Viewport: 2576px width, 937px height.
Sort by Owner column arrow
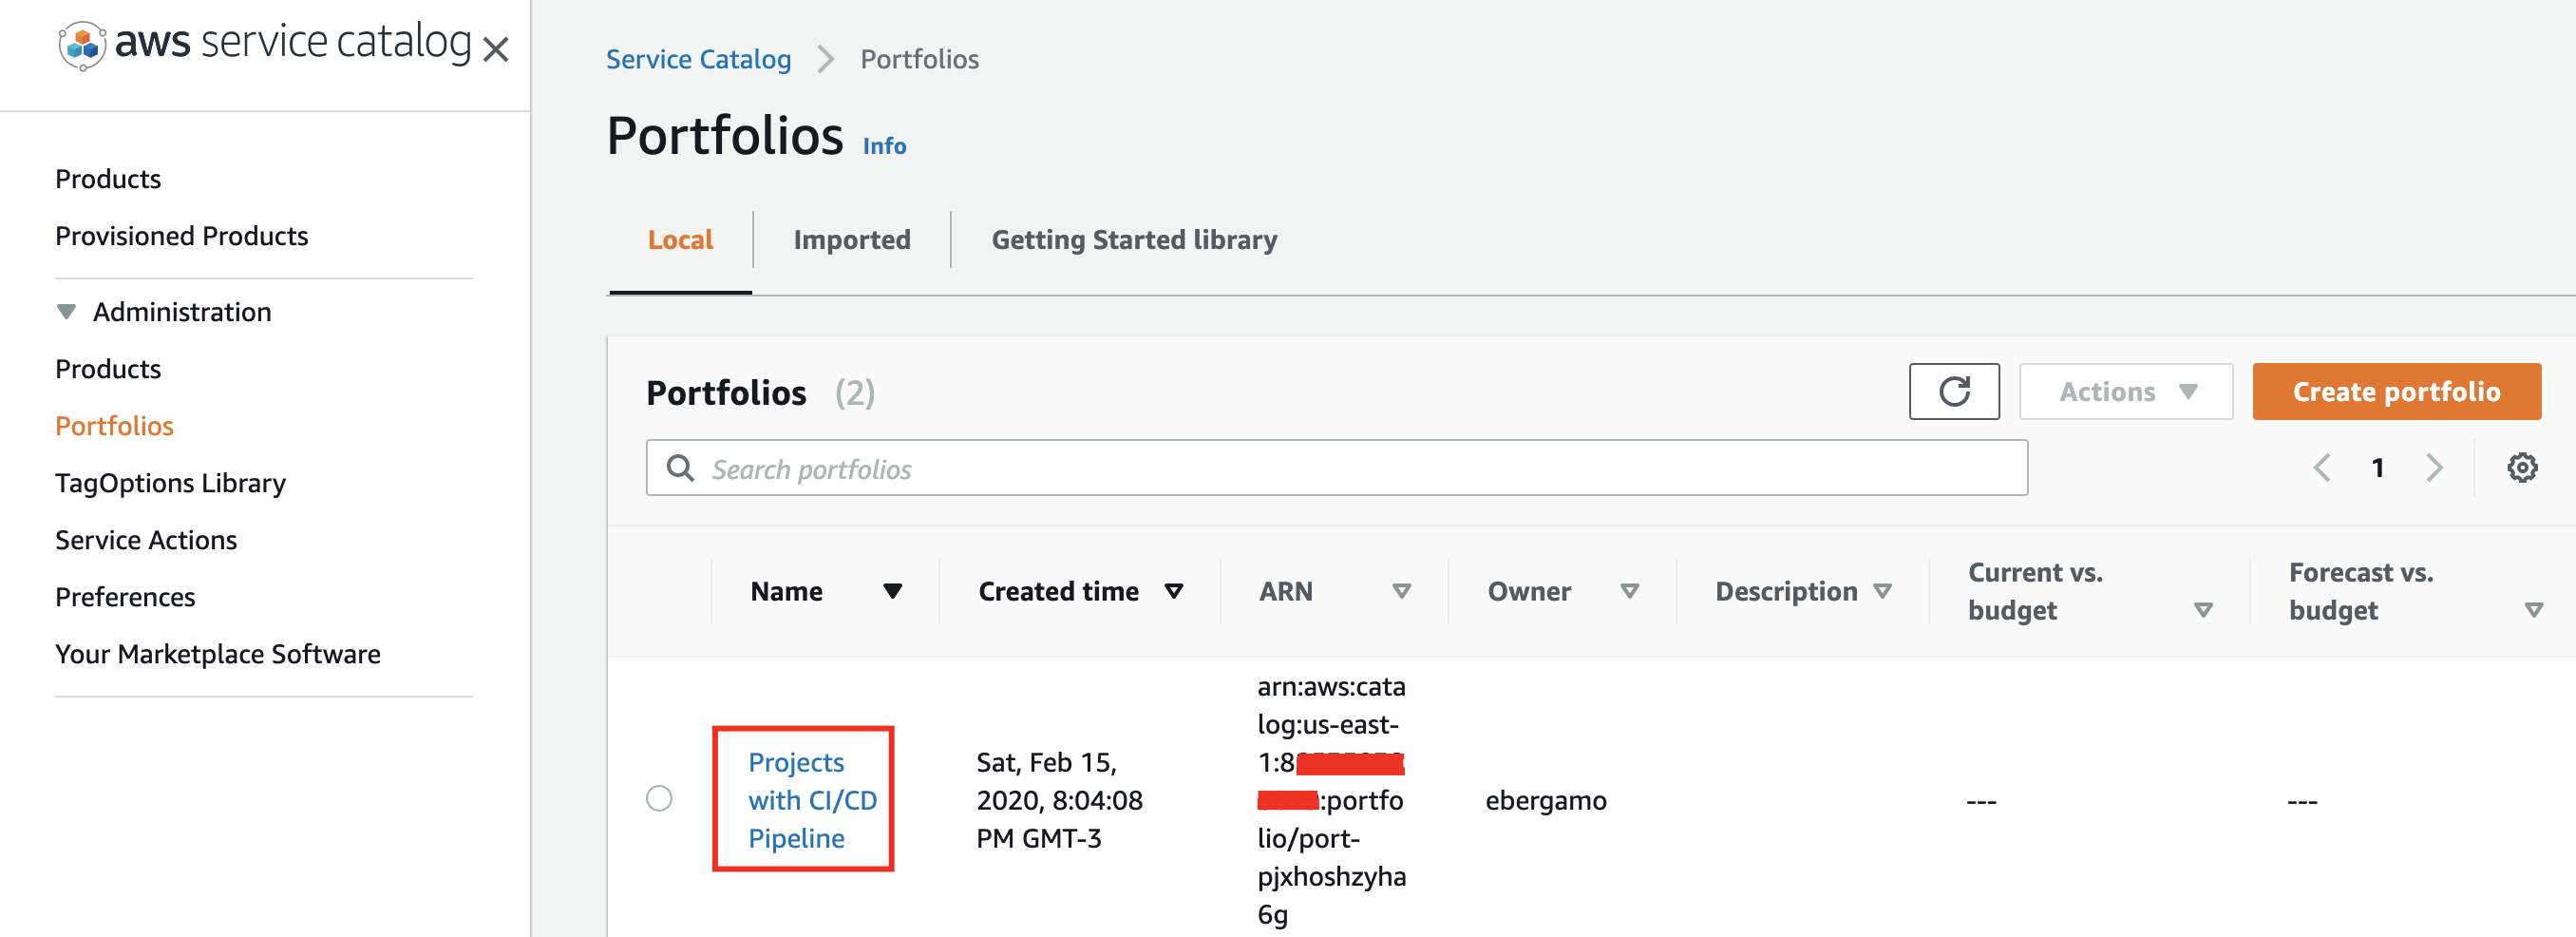pos(1630,591)
